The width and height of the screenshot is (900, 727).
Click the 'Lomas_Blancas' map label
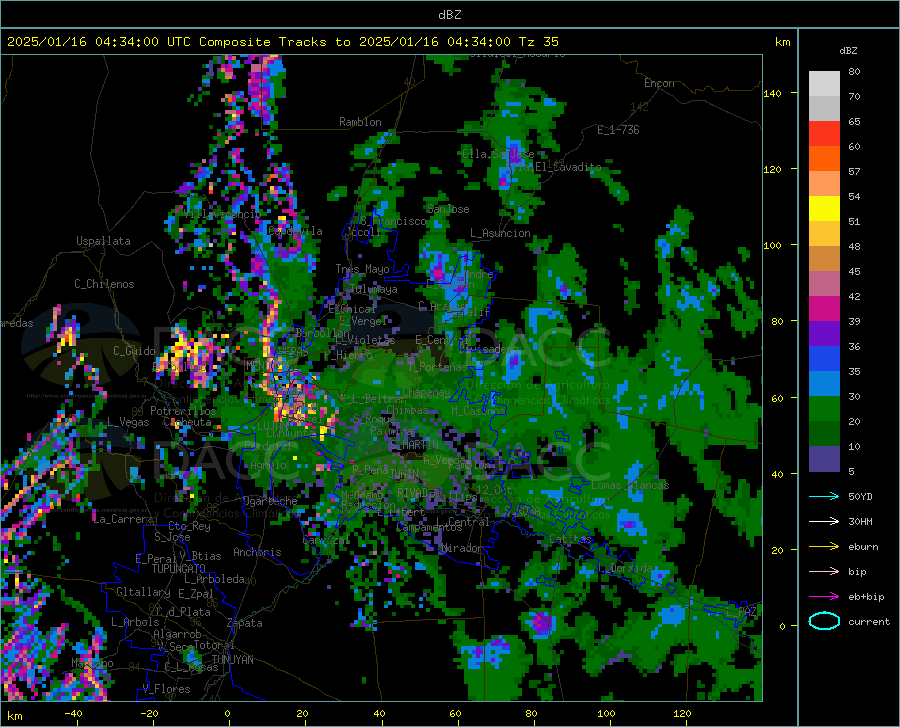point(630,485)
